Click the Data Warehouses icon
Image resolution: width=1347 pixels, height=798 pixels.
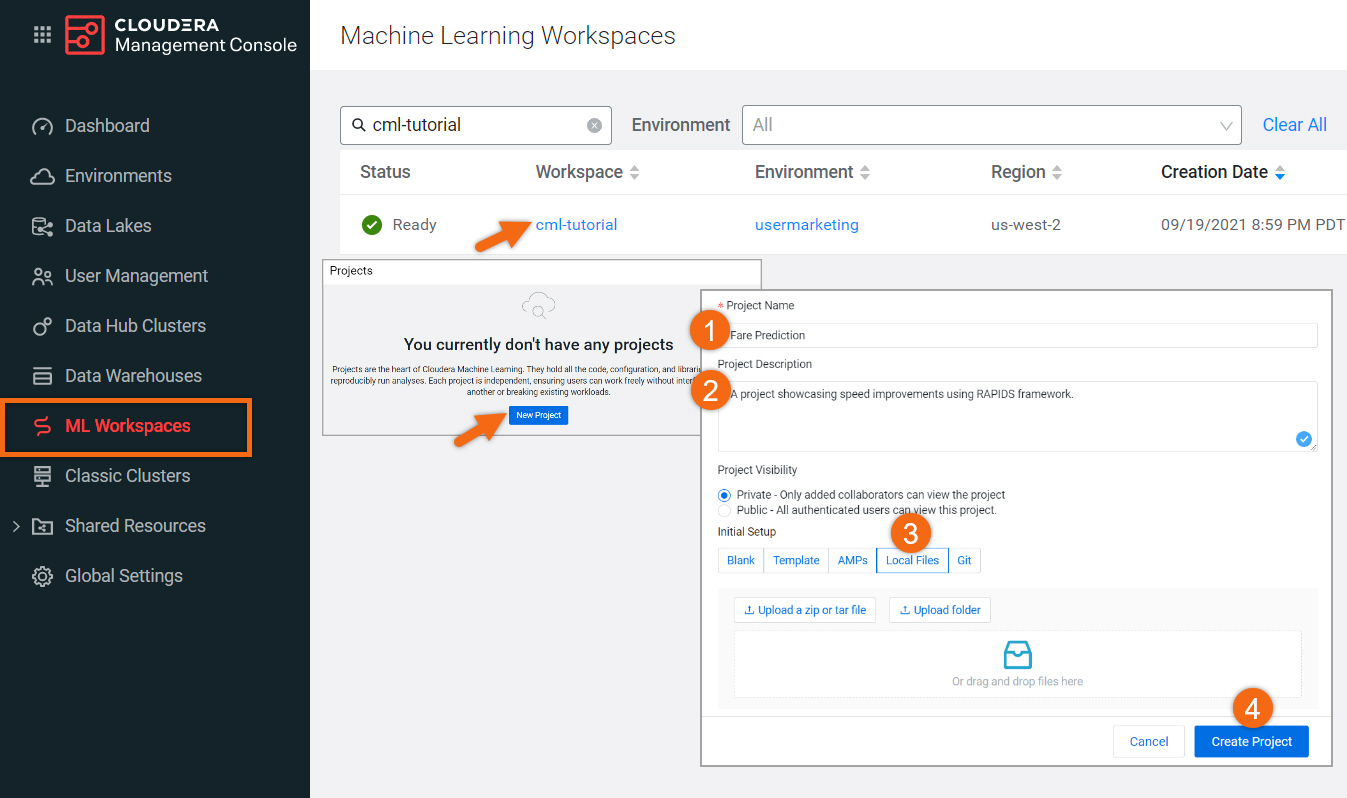click(x=42, y=376)
